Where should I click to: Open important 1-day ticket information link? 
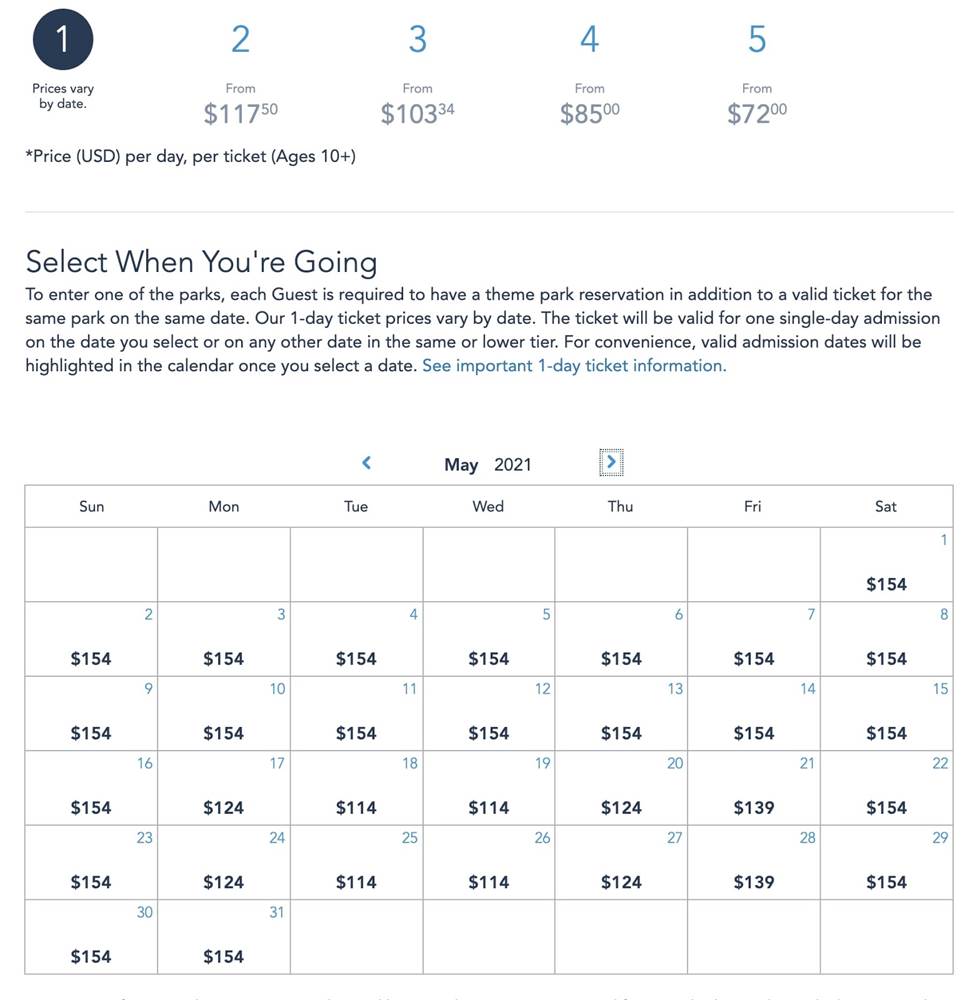coord(574,366)
